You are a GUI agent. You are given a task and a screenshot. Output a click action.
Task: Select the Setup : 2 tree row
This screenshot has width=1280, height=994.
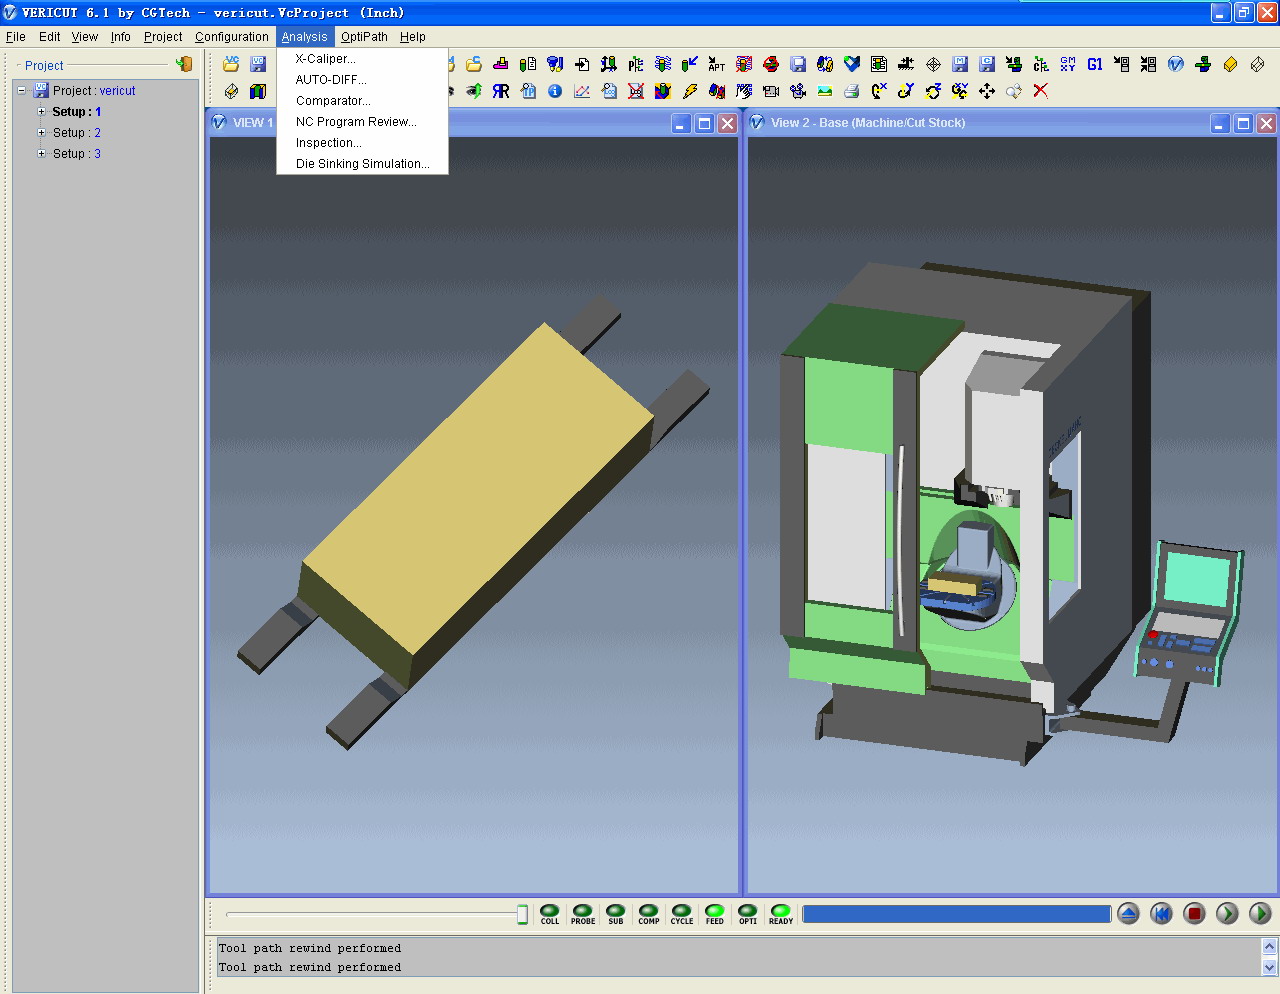(77, 133)
